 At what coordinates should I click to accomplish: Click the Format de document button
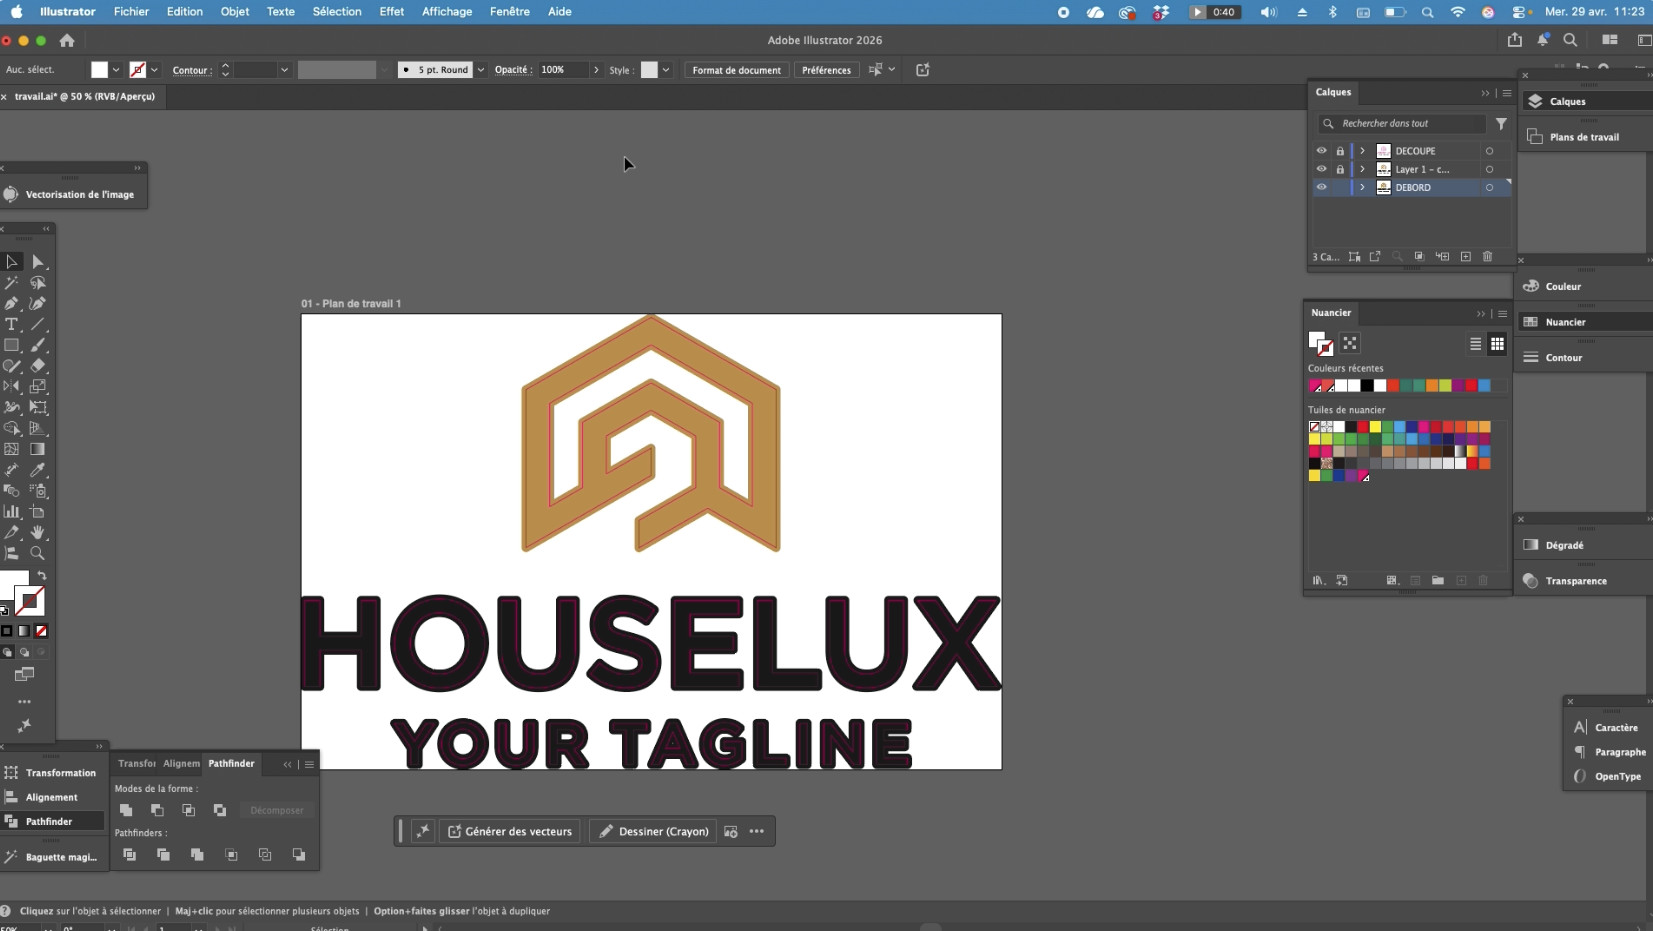[x=736, y=70]
